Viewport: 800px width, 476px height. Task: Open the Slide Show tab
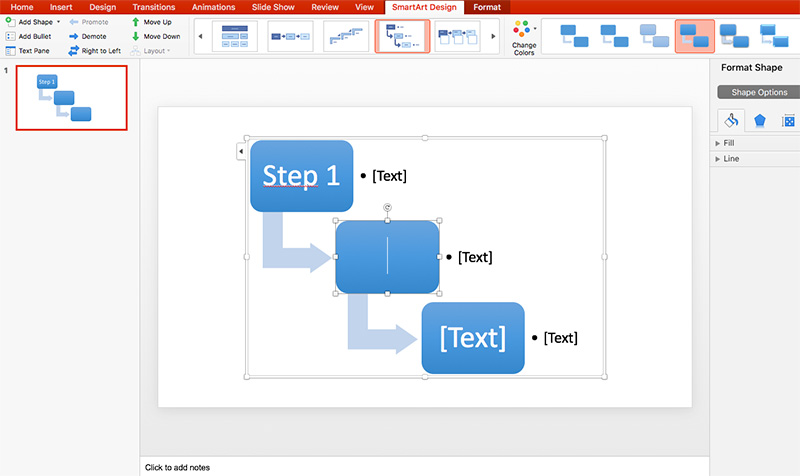(x=273, y=7)
